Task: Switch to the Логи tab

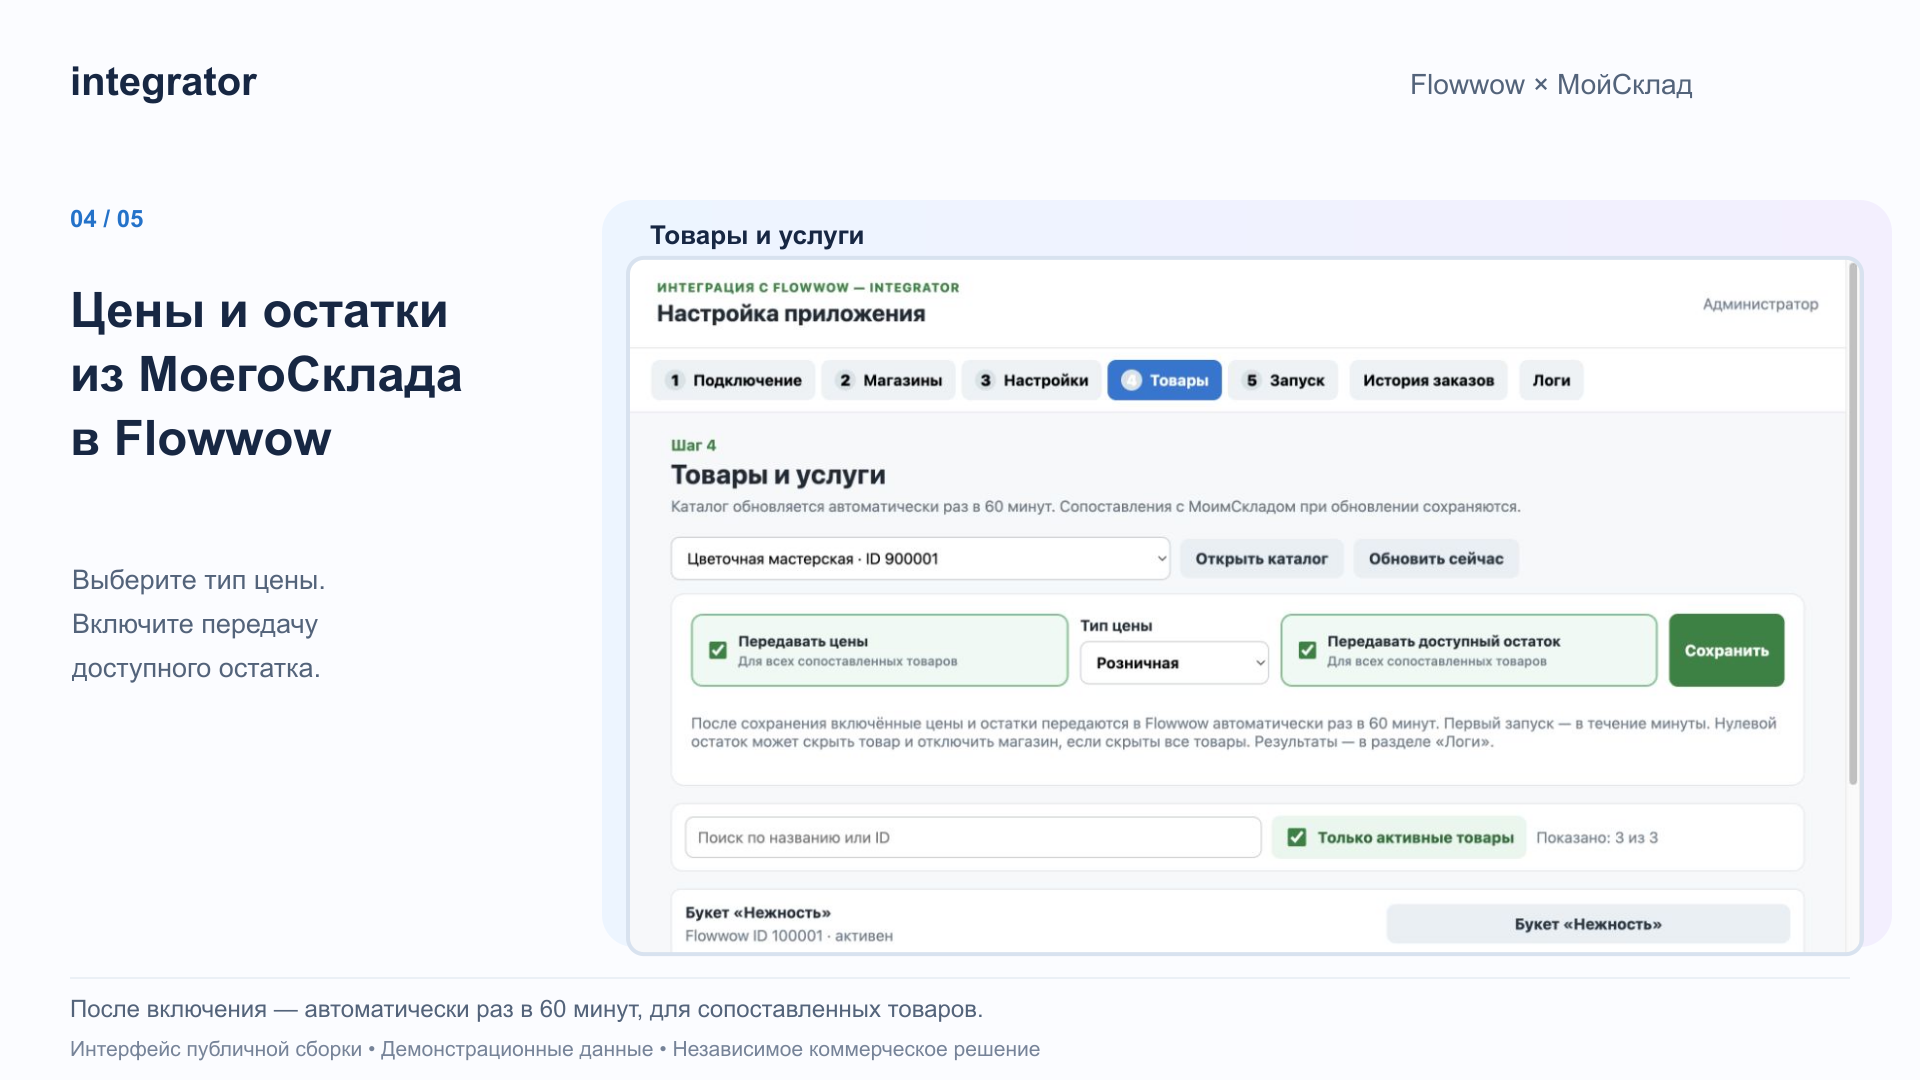Action: 1551,380
